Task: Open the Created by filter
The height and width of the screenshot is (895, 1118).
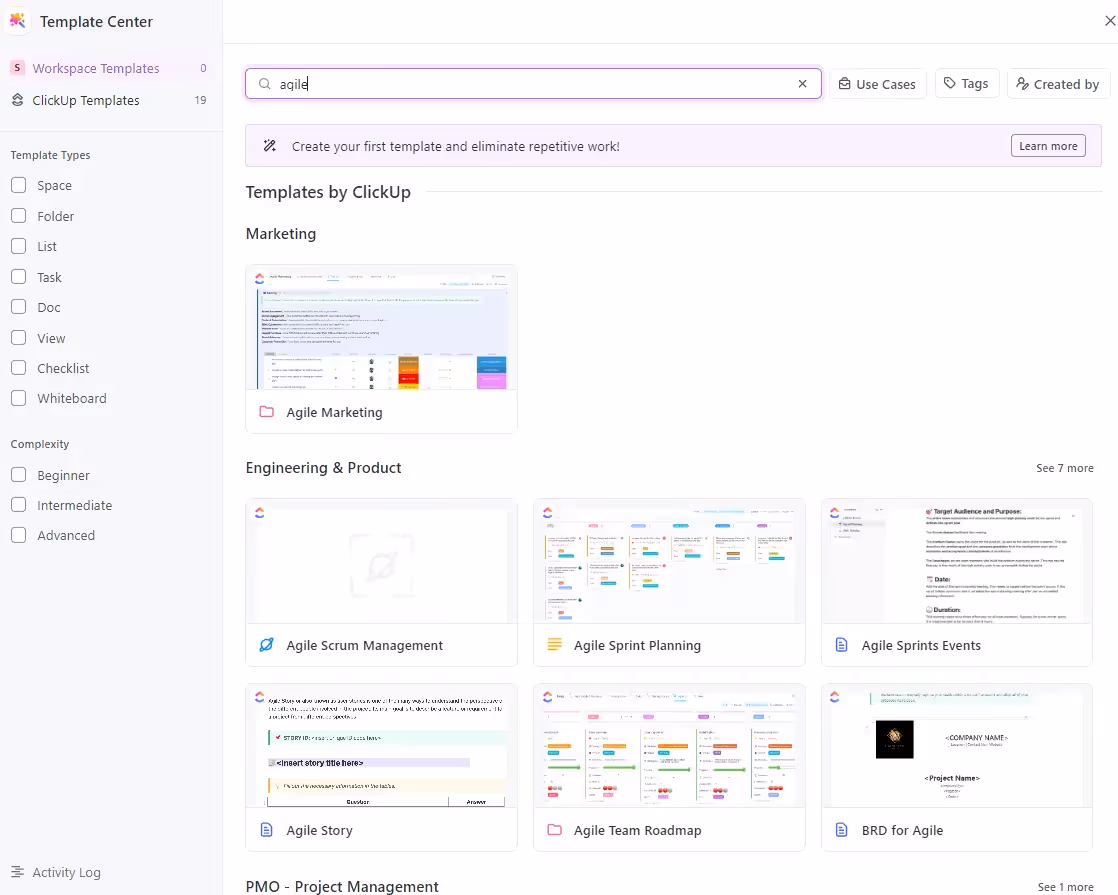Action: point(1057,84)
